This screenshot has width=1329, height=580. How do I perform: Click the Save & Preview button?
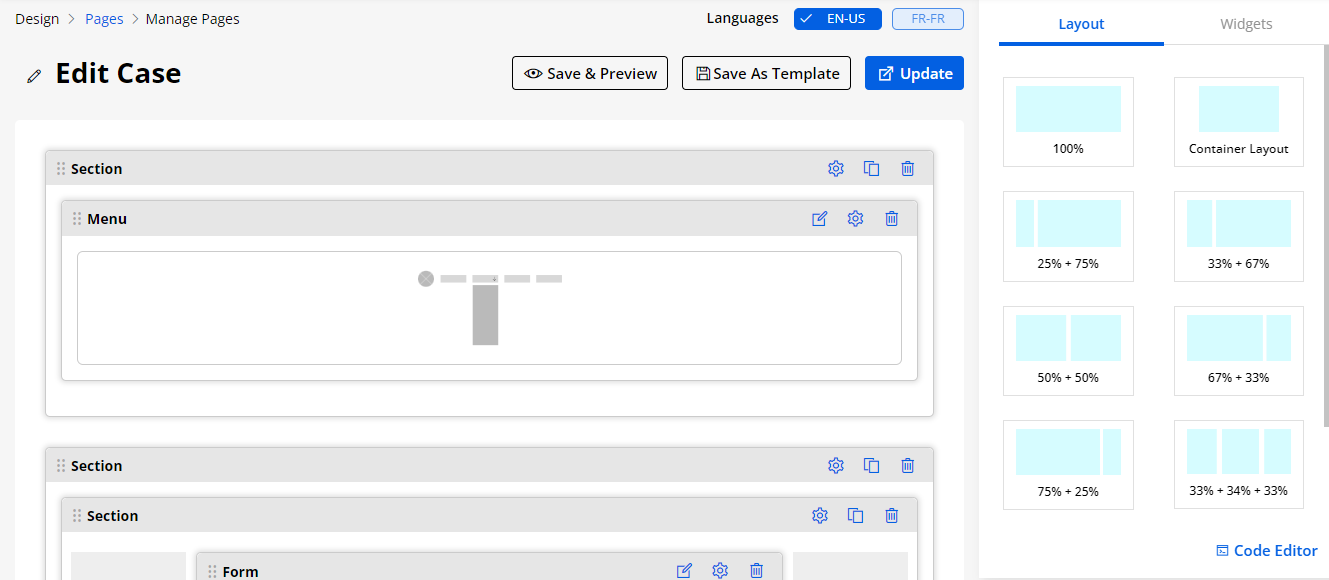point(590,73)
